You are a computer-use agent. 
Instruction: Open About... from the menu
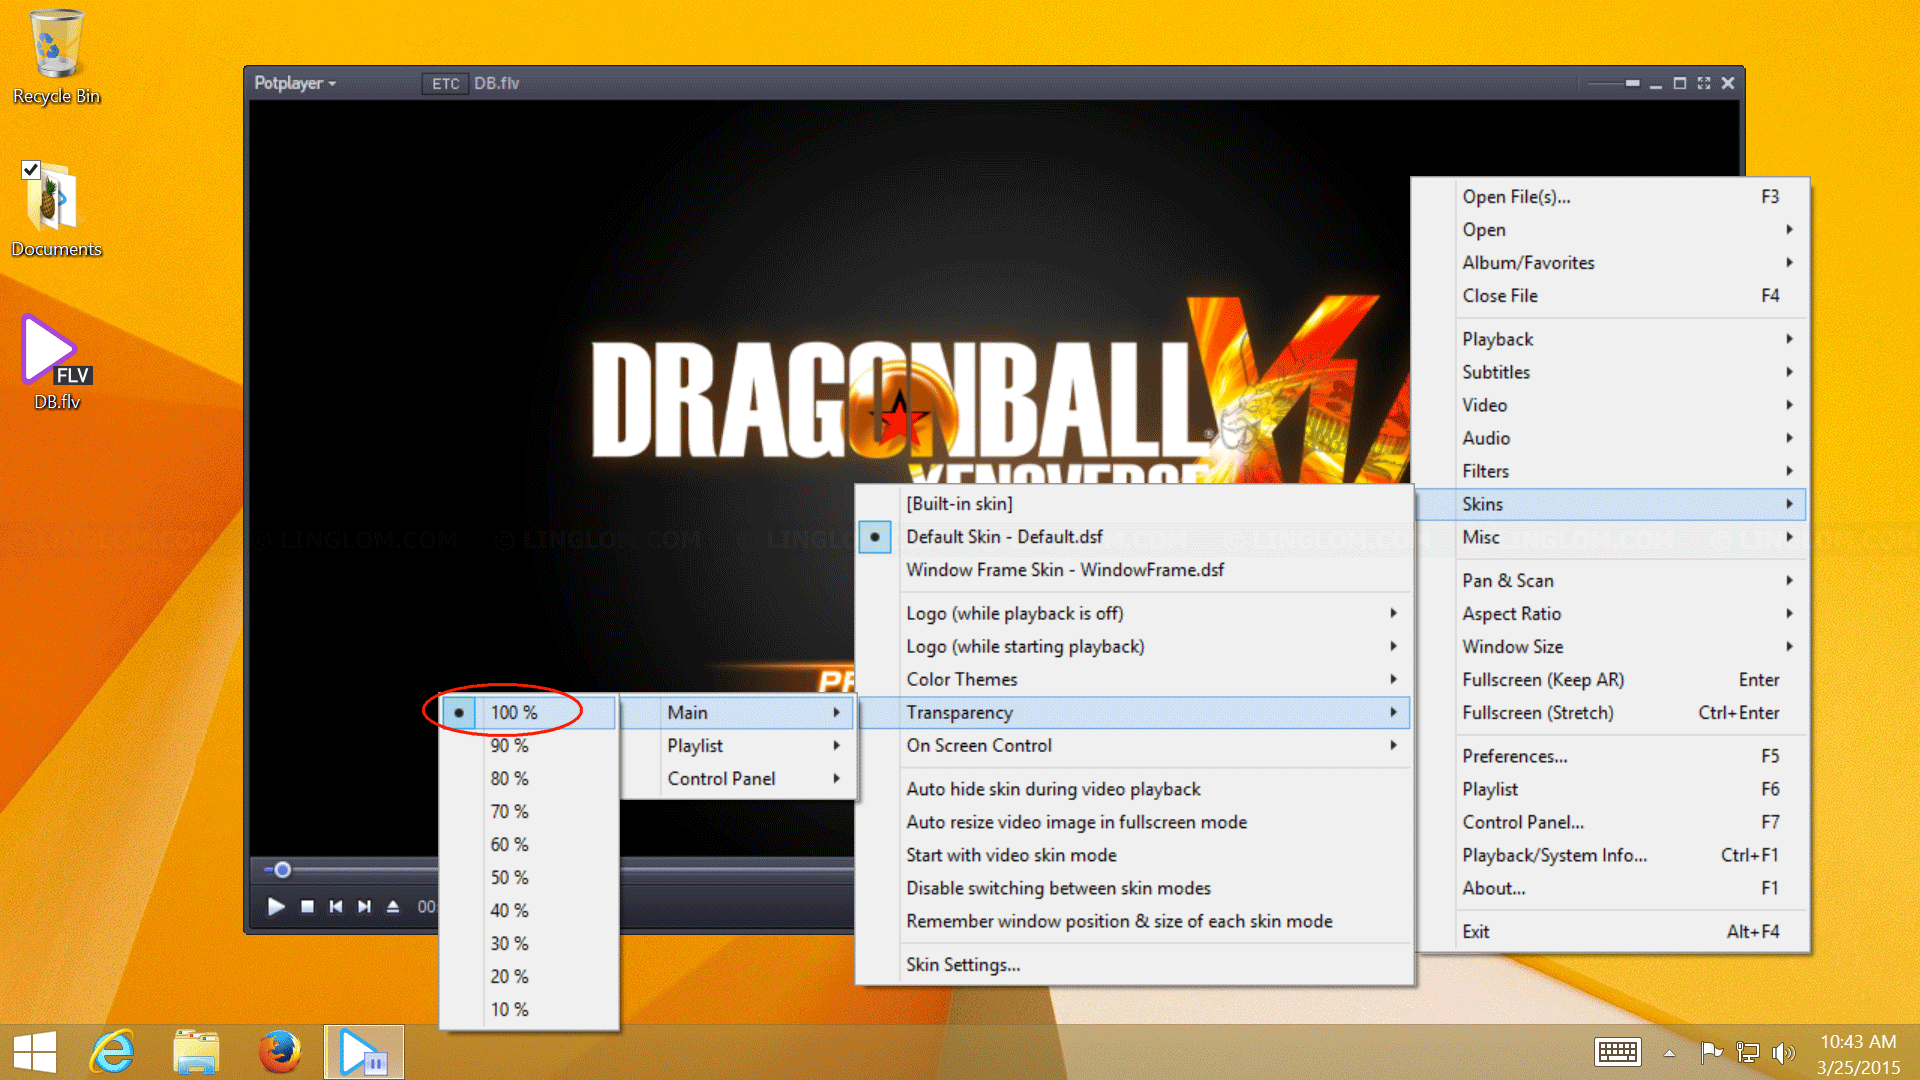[1610, 888]
